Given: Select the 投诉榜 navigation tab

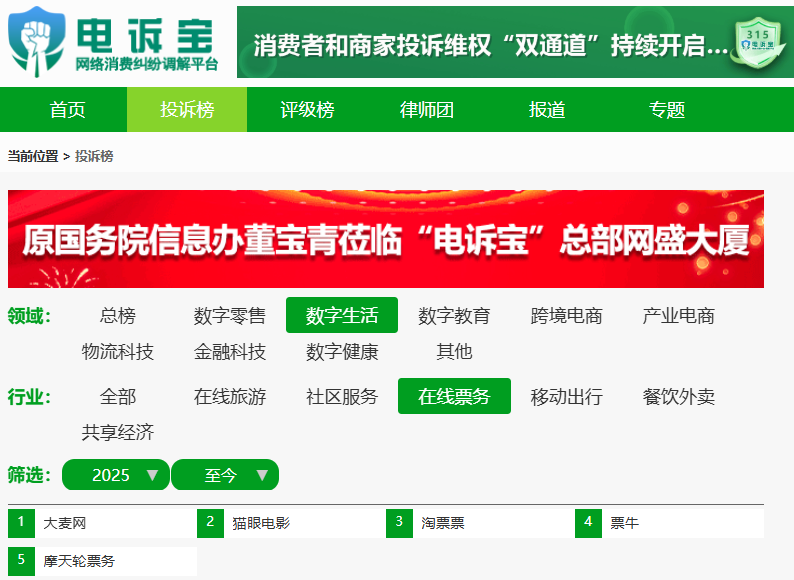Looking at the screenshot, I should click(x=187, y=110).
